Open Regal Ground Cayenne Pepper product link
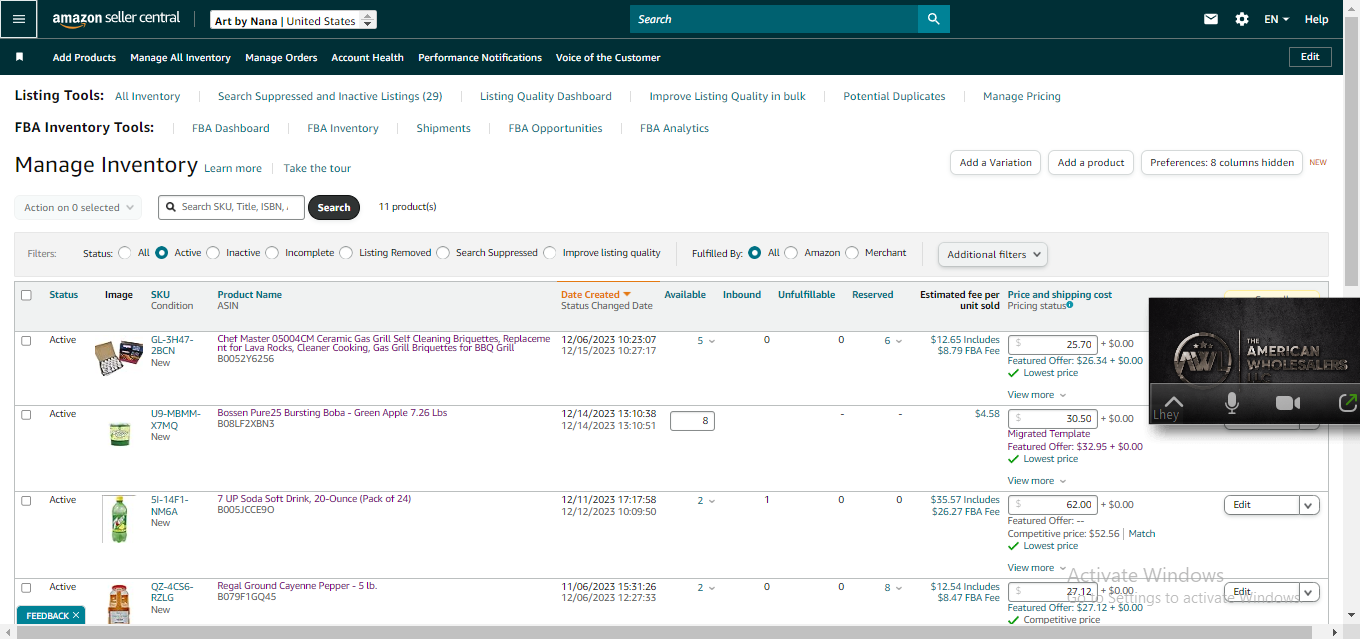This screenshot has height=639, width=1360. pos(297,586)
